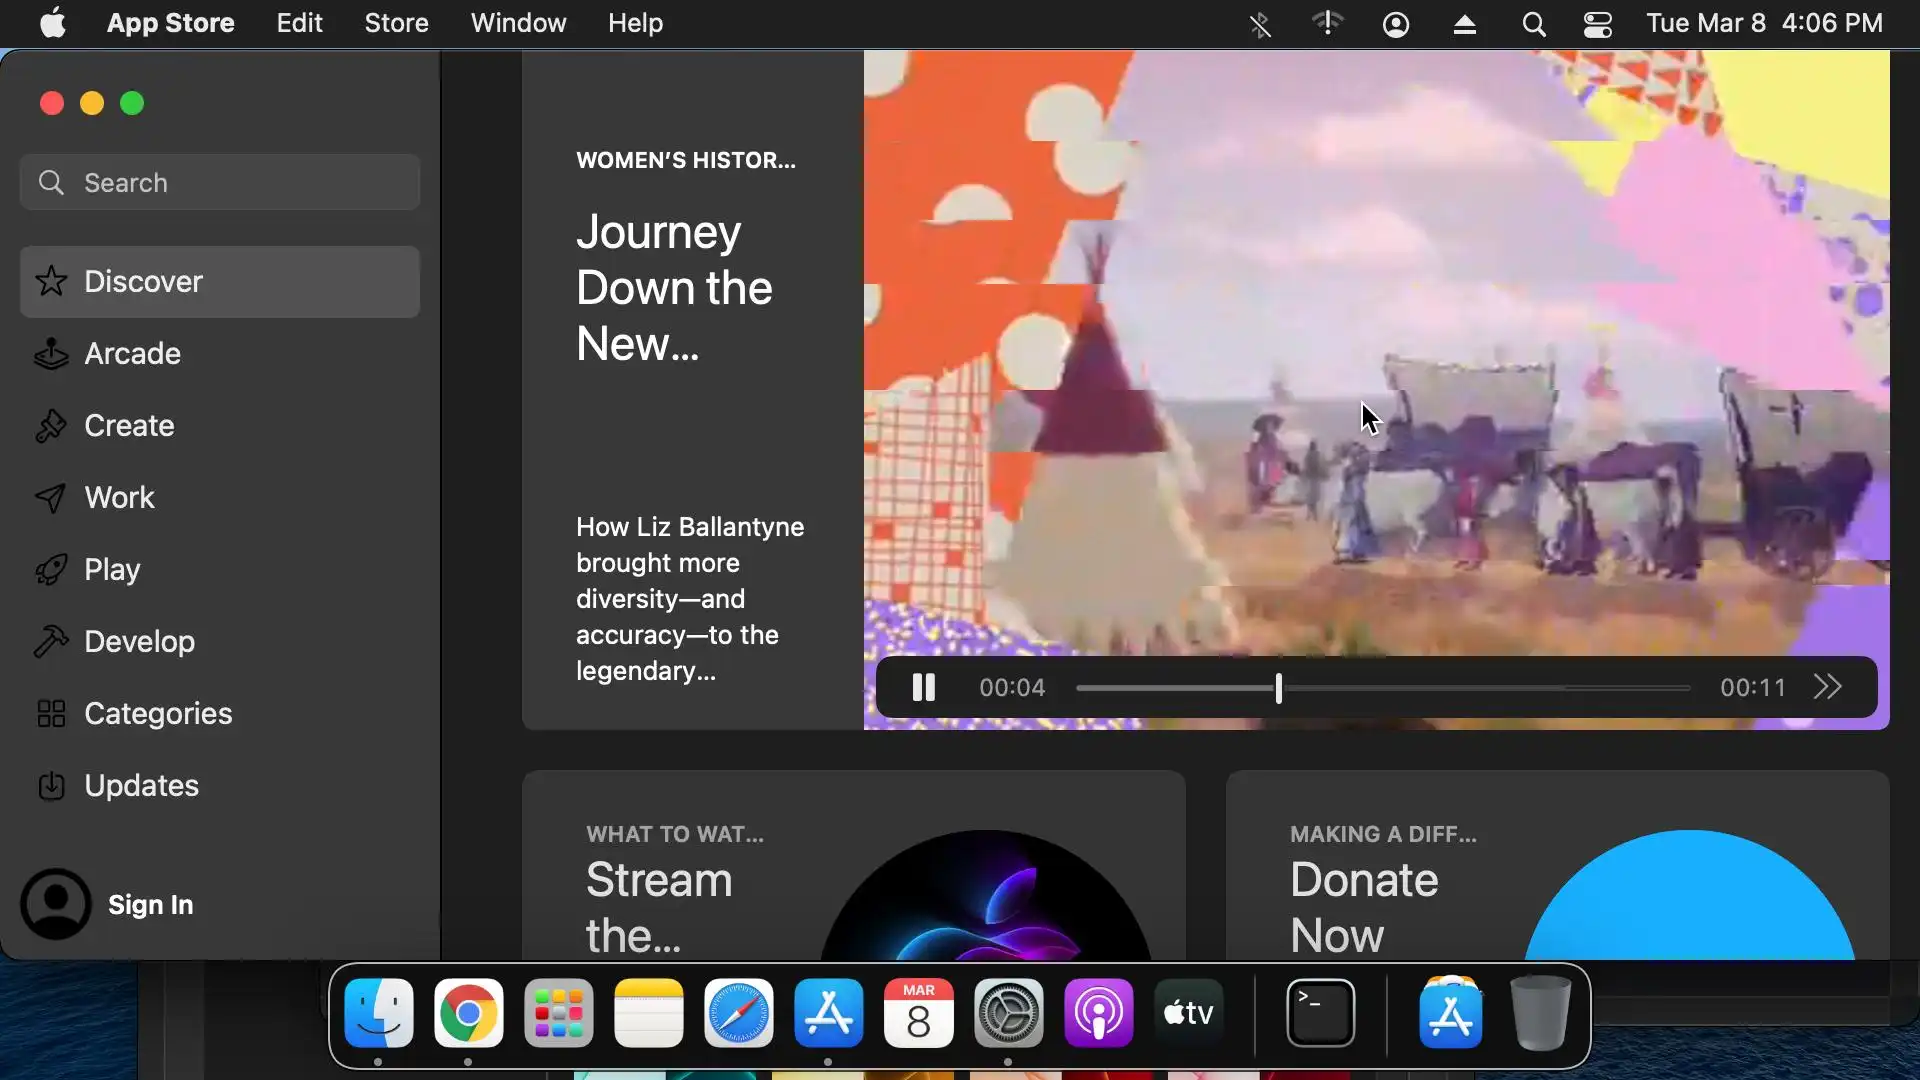
Task: Open the Develop hammer icon
Action: (51, 642)
